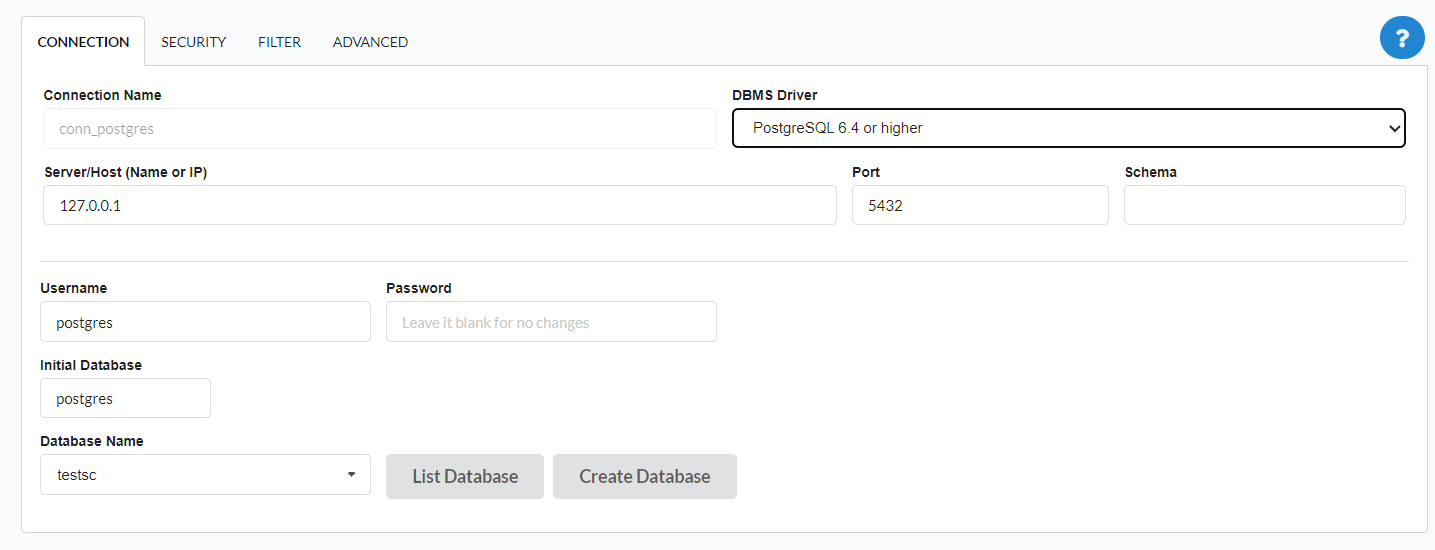The image size is (1435, 550).
Task: Click the DBMS Driver label text
Action: tap(774, 95)
